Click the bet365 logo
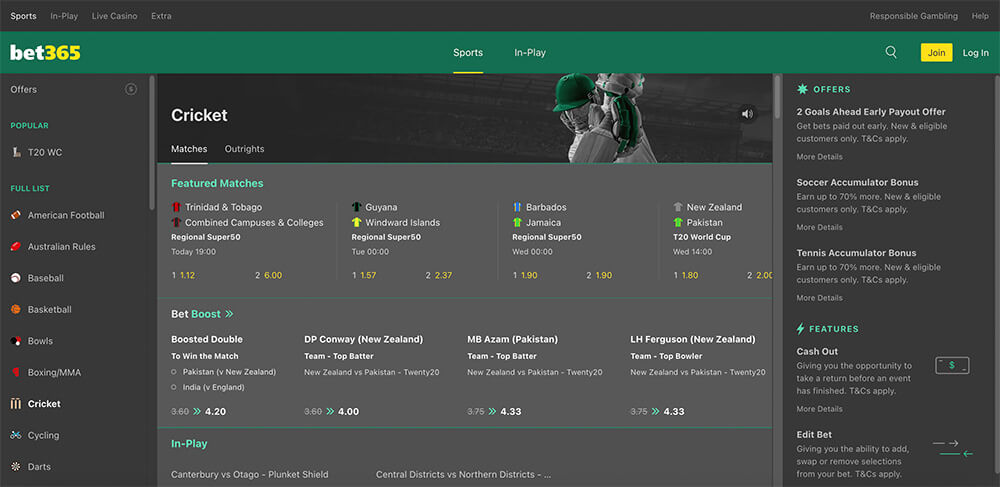 (45, 52)
